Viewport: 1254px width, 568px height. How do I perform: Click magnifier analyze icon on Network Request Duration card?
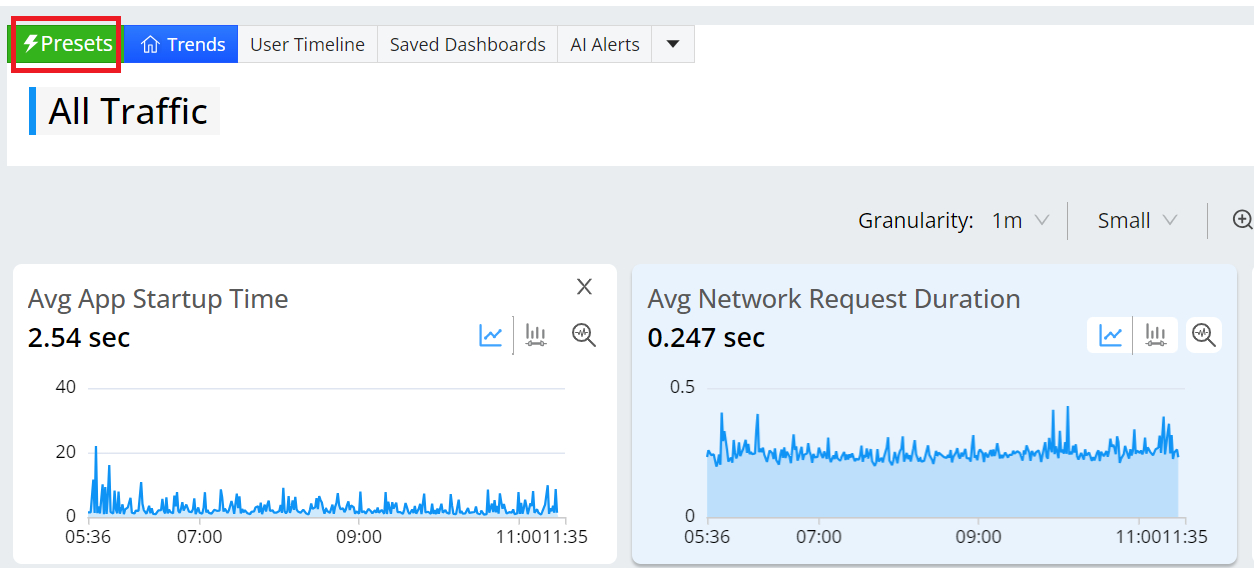pos(1204,335)
